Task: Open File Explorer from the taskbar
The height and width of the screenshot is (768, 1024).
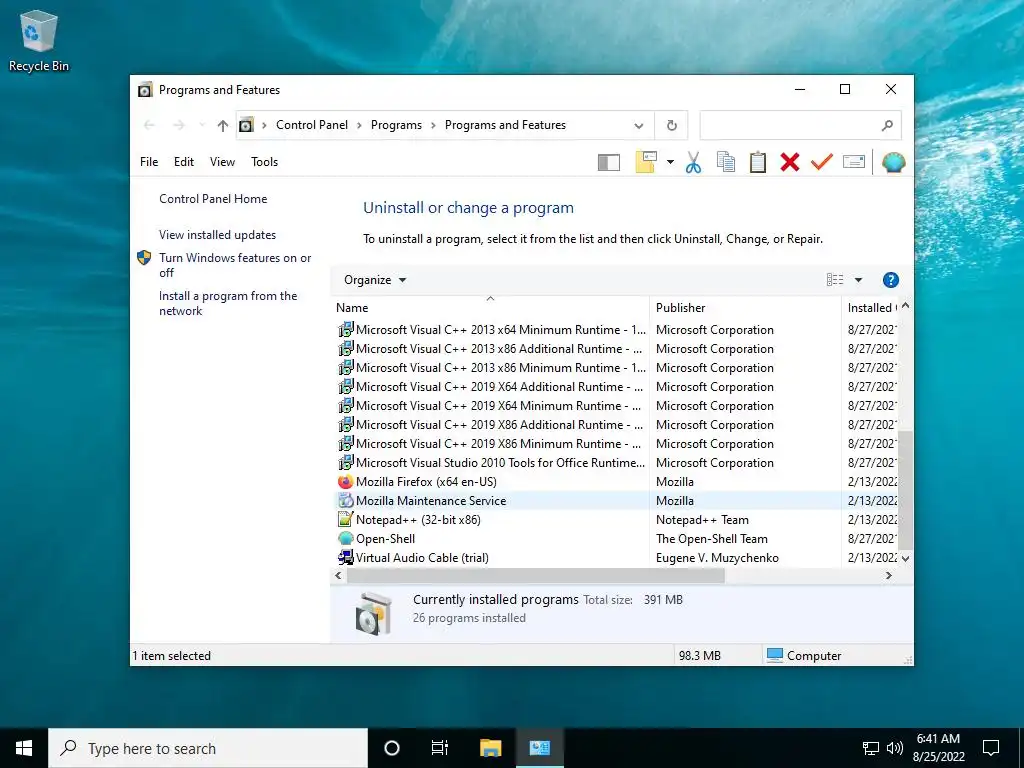Action: click(490, 748)
